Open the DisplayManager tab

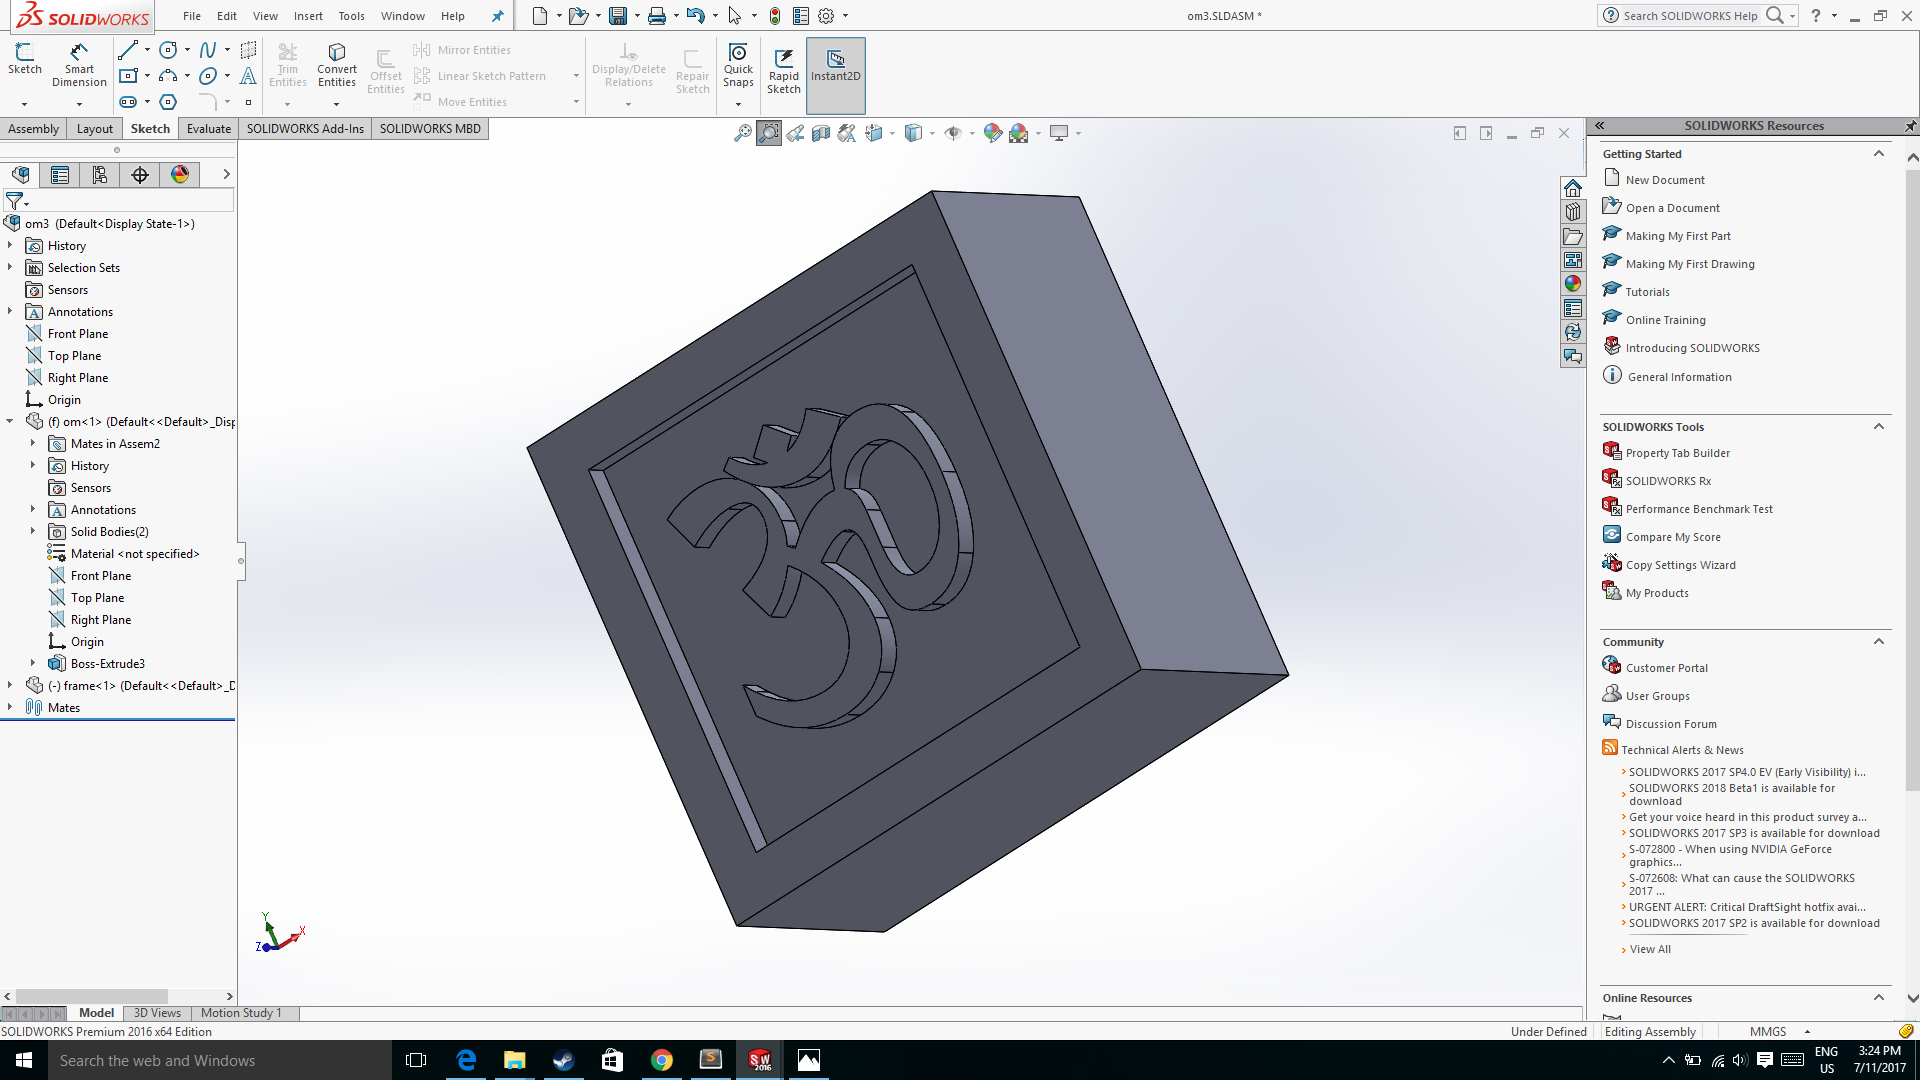(180, 175)
